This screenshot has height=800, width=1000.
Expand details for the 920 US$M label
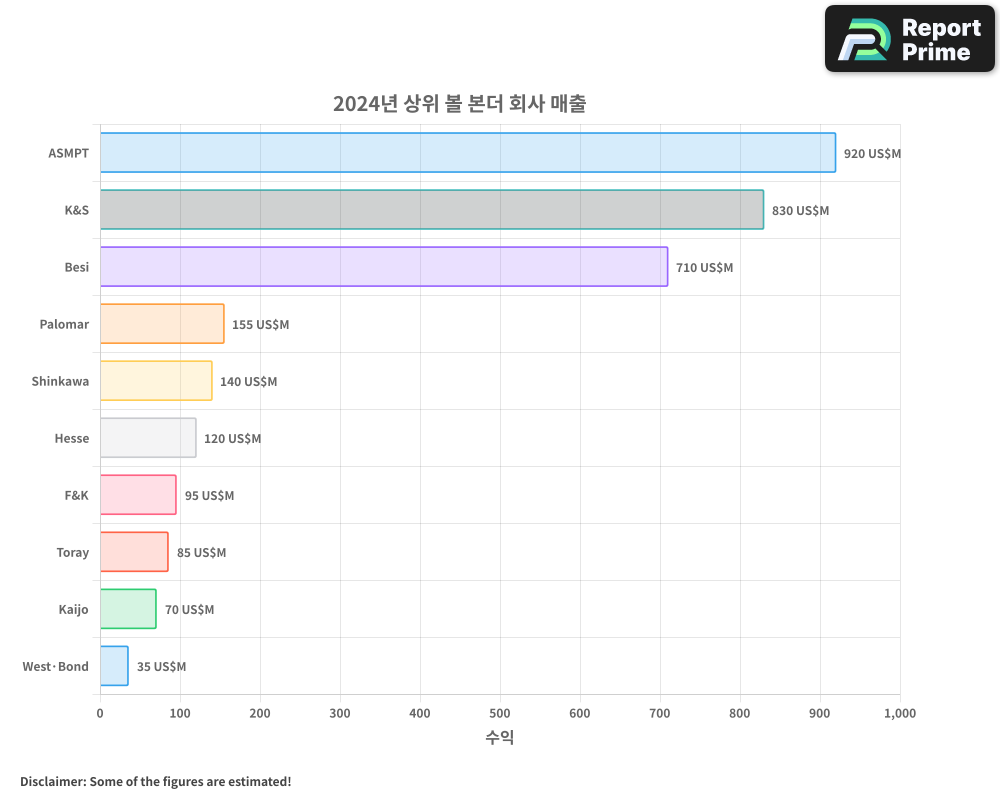tap(871, 154)
